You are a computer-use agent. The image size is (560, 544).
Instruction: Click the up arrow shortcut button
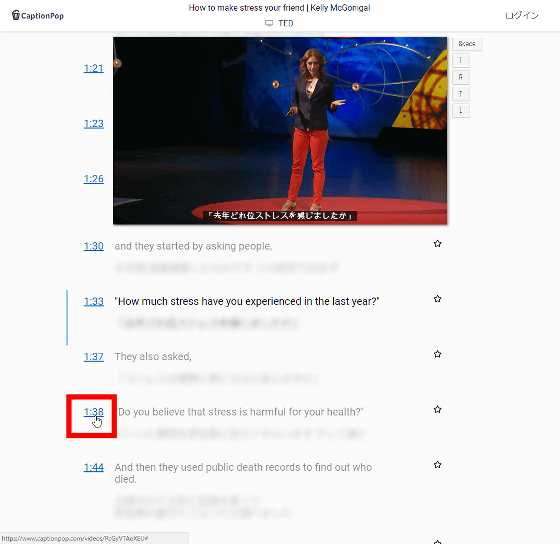[x=461, y=94]
